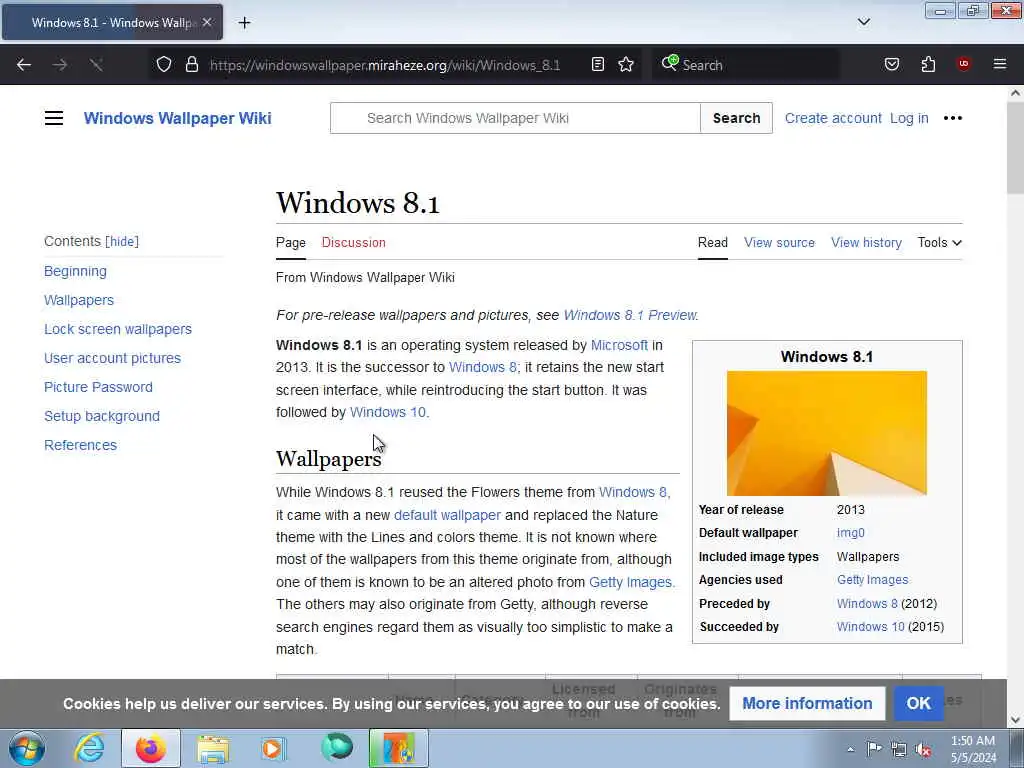The width and height of the screenshot is (1024, 768).
Task: Open the View source tab
Action: (x=779, y=242)
